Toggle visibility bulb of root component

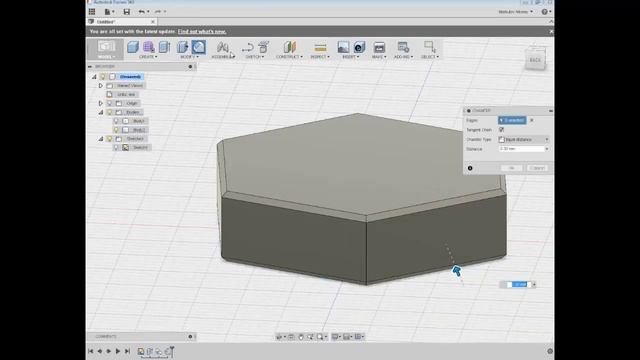103,77
